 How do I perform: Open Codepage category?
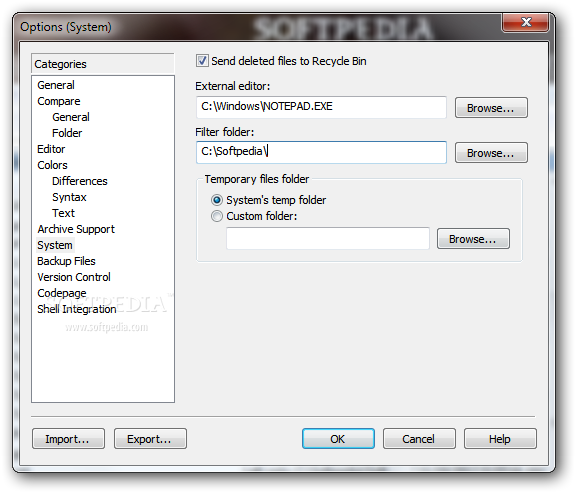pyautogui.click(x=62, y=293)
